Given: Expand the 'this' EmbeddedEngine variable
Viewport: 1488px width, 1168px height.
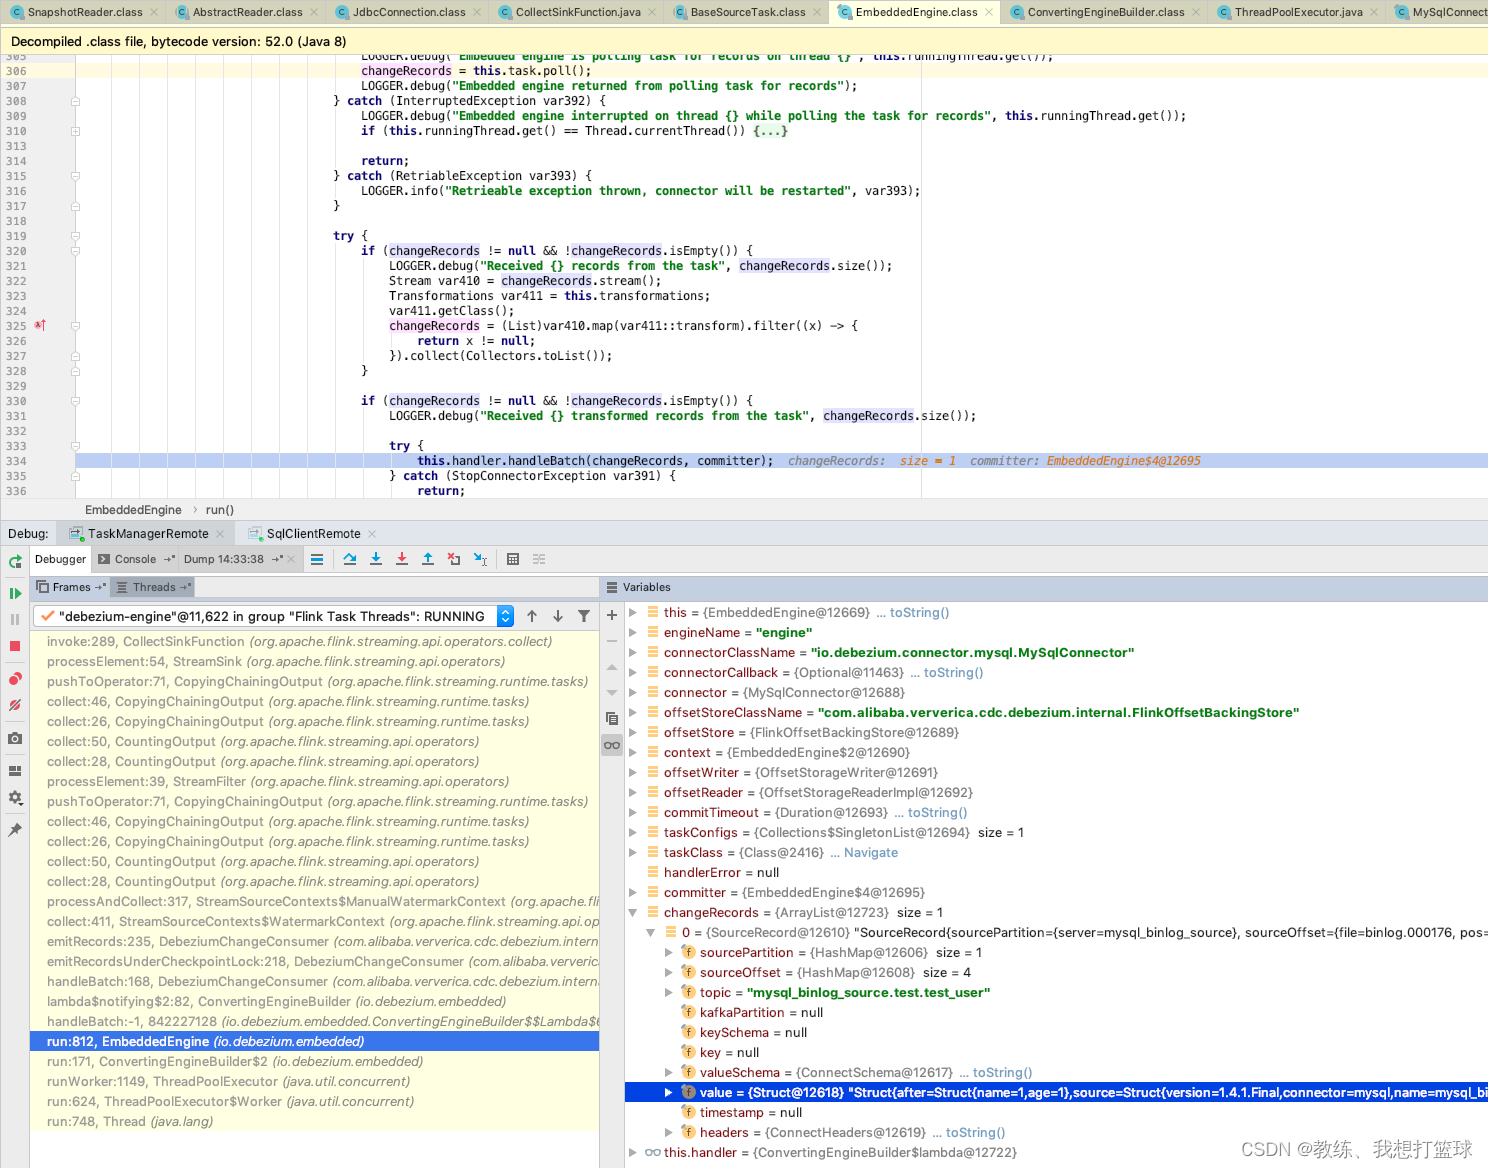Looking at the screenshot, I should pyautogui.click(x=633, y=612).
